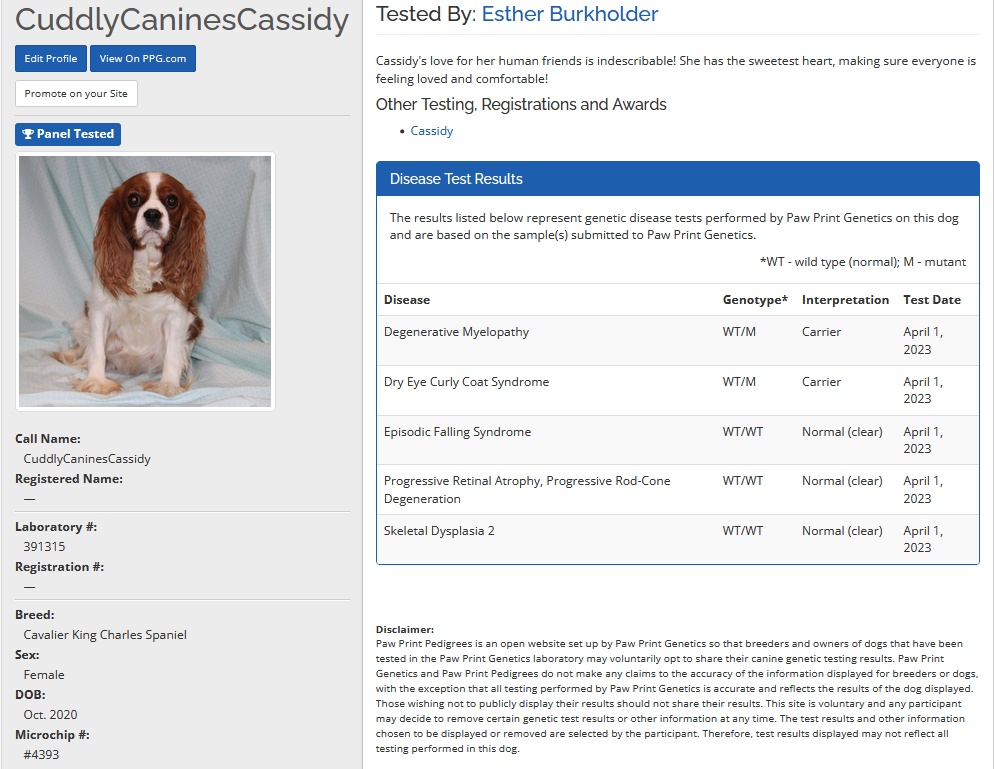Select the Dry Eye Curly Coat Syndrome row

(x=466, y=382)
